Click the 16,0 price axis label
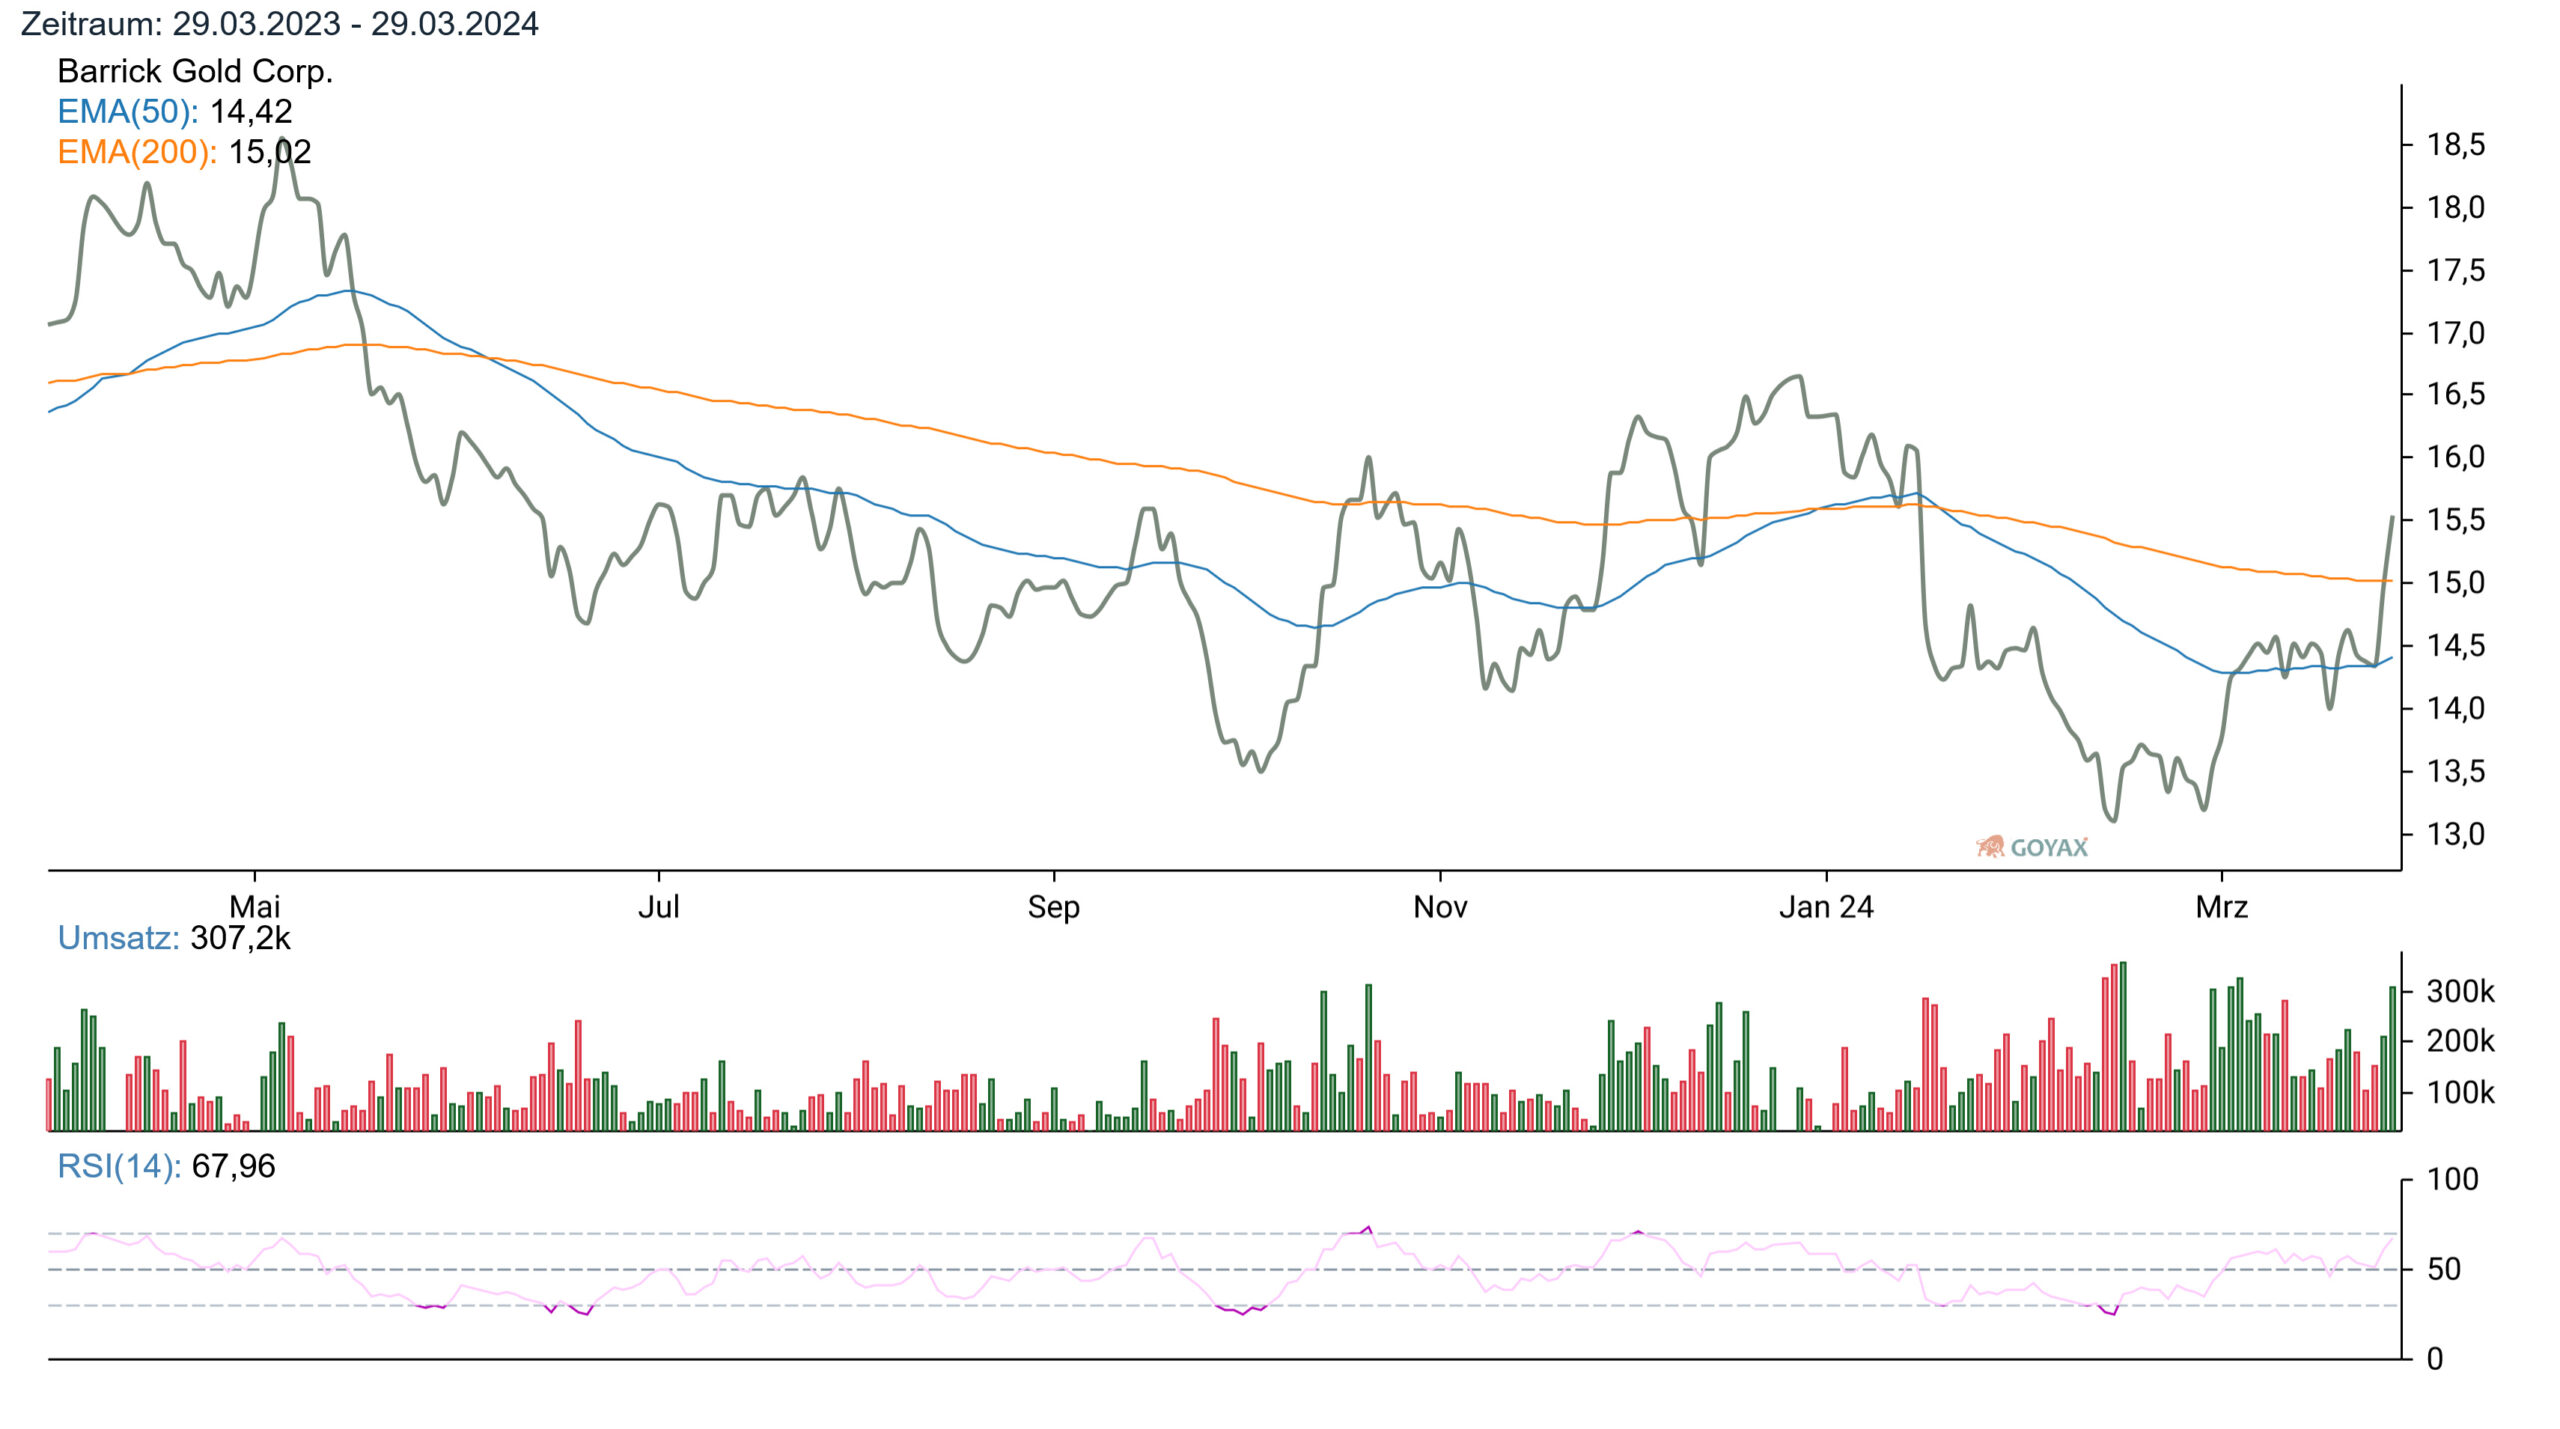Viewport: 2560px width, 1429px height. (x=2456, y=457)
